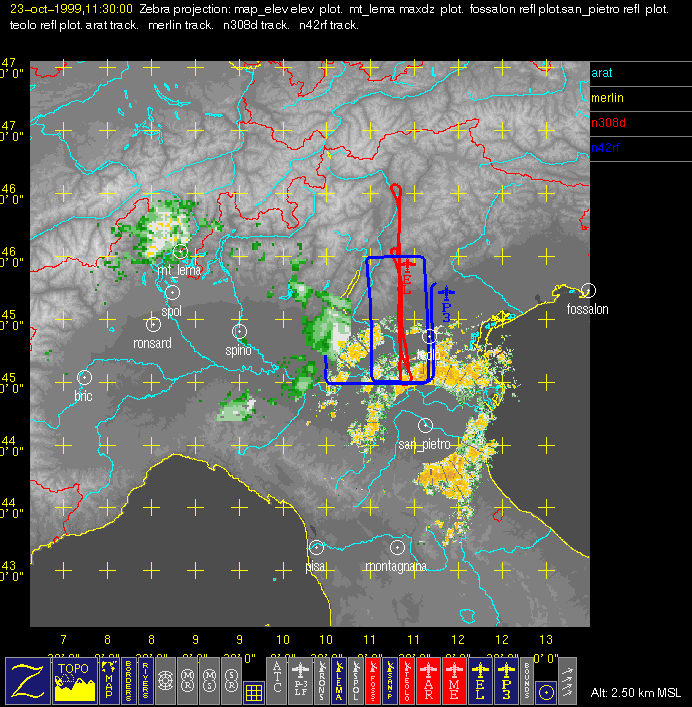
Task: Select the S/R radar composite icon
Action: (x=231, y=681)
